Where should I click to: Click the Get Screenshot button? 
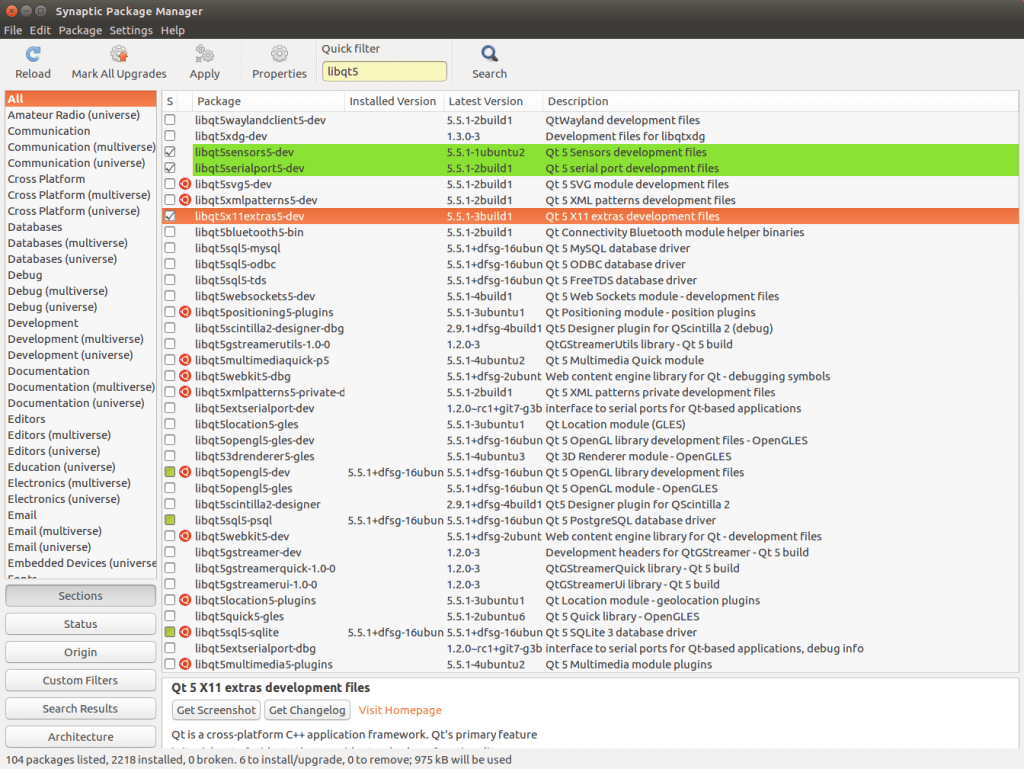215,710
